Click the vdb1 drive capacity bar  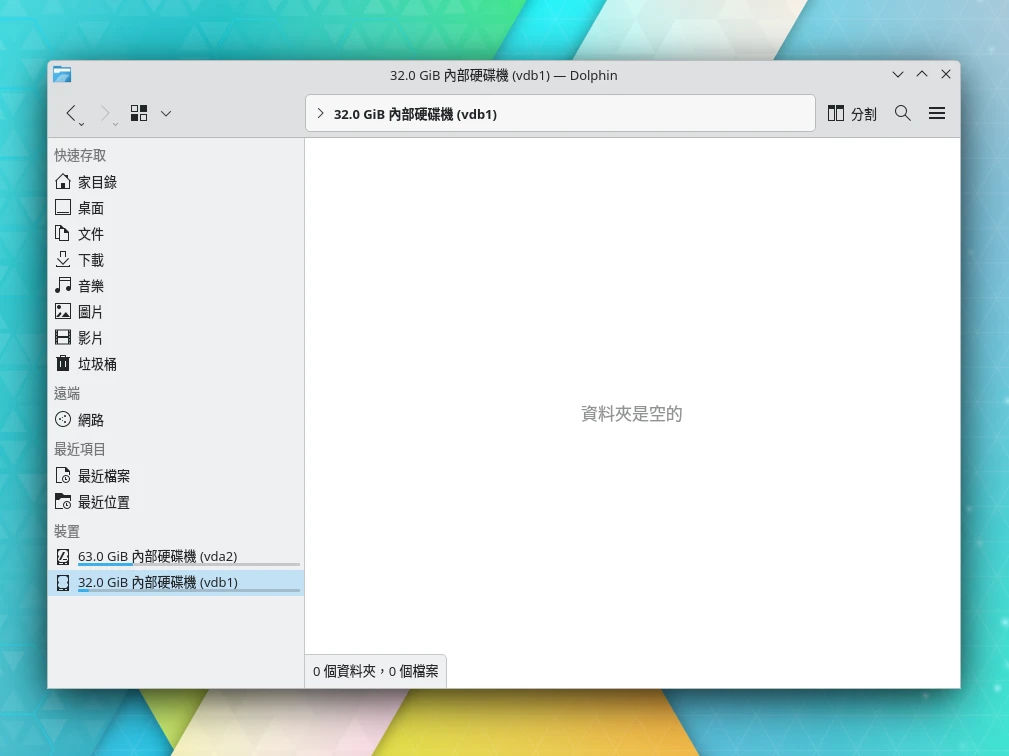188,591
